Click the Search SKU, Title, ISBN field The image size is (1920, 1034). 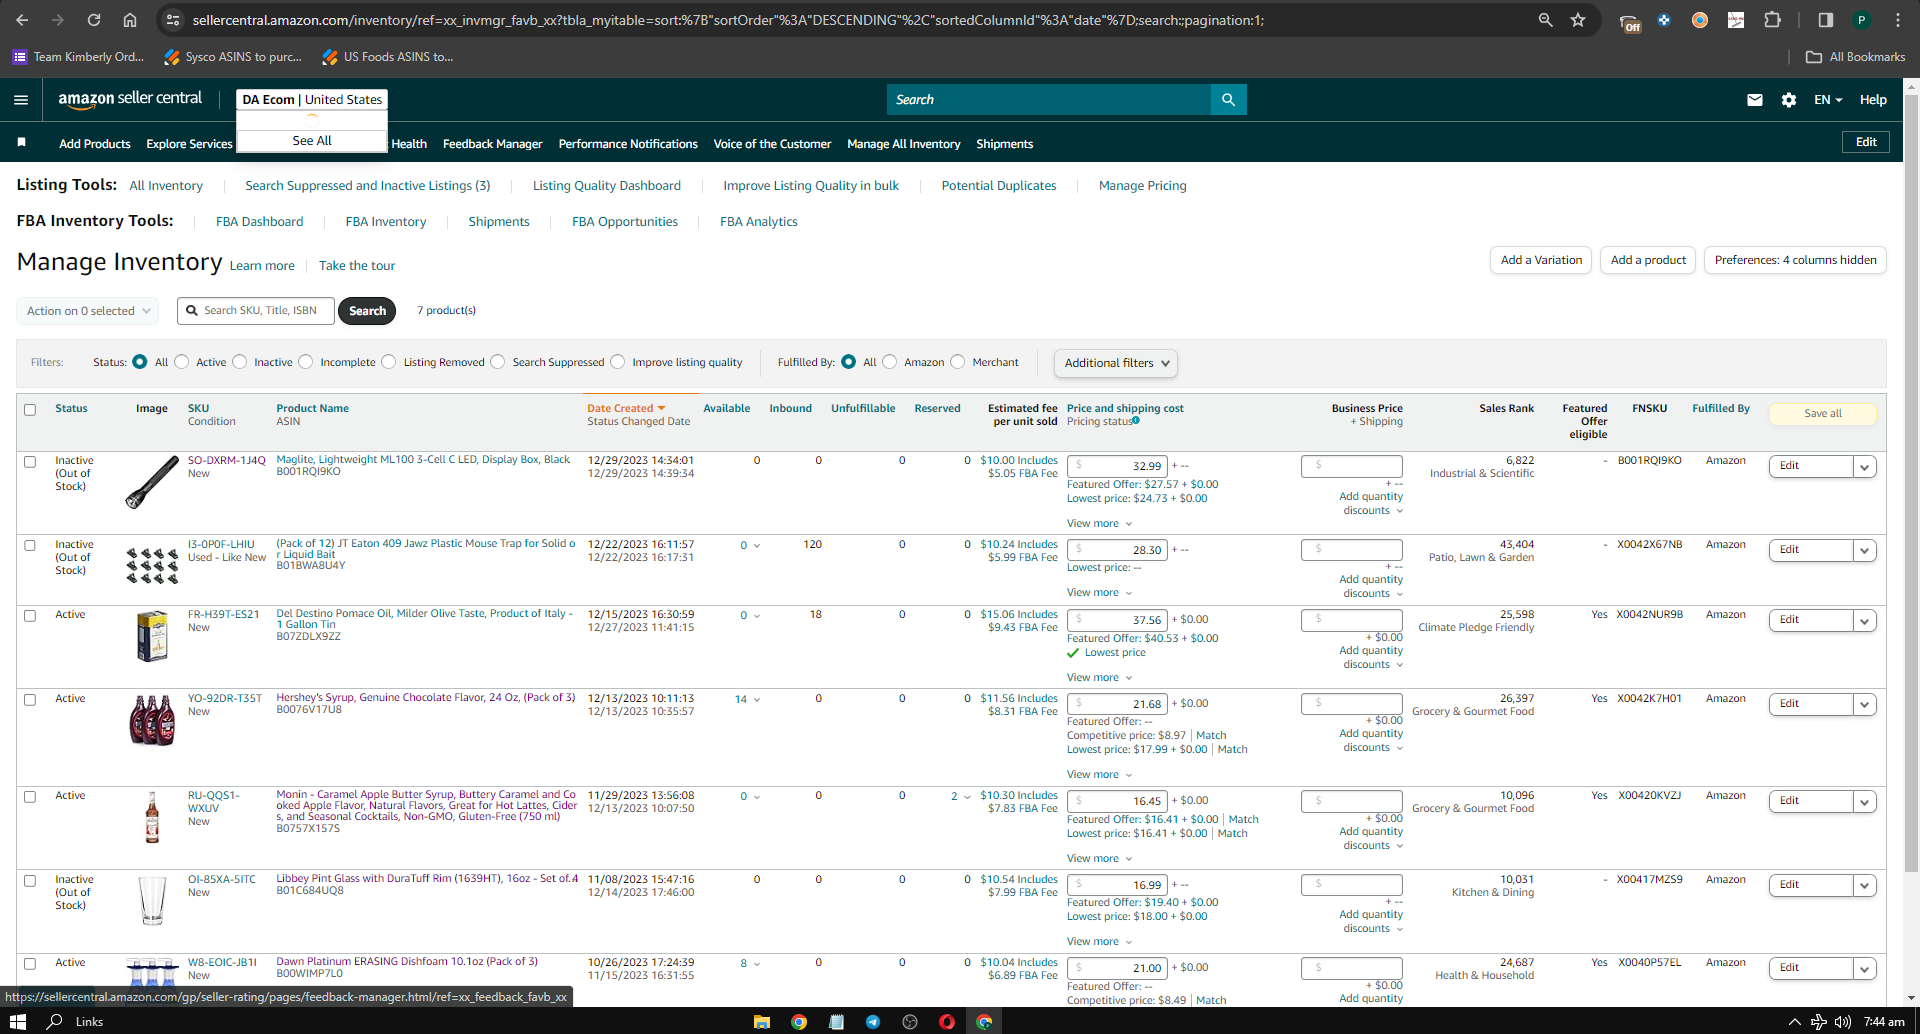click(x=257, y=311)
